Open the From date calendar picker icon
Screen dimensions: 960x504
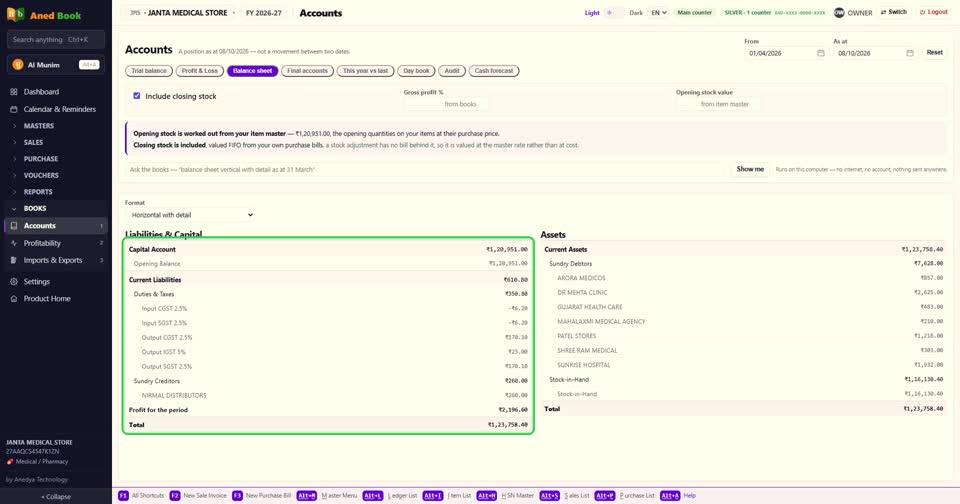pos(821,53)
